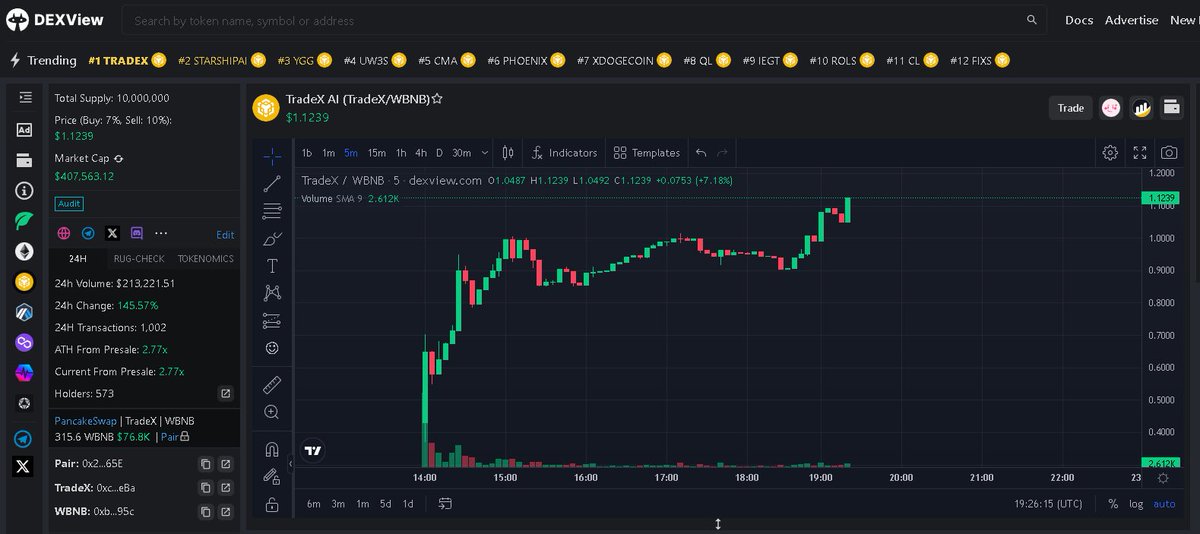Open the token website globe icon
The height and width of the screenshot is (534, 1200).
(64, 233)
